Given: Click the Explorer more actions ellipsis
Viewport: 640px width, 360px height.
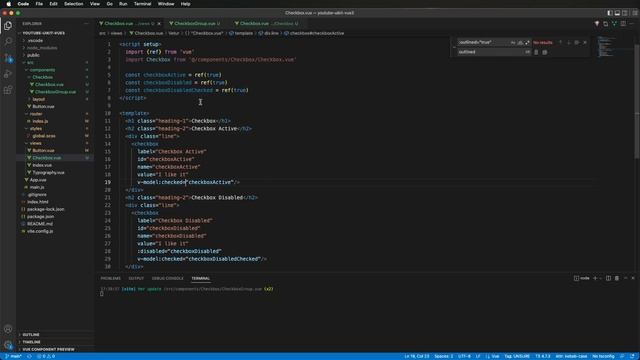Looking at the screenshot, I should pyautogui.click(x=86, y=24).
